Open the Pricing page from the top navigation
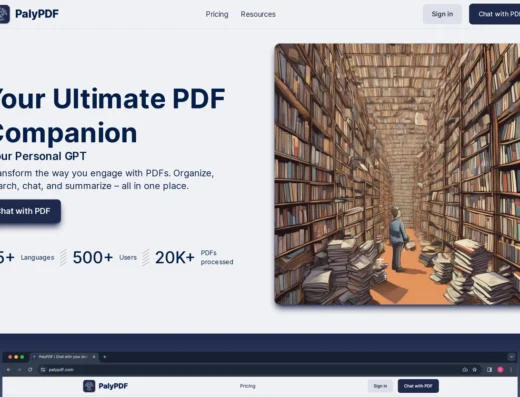 pyautogui.click(x=217, y=14)
